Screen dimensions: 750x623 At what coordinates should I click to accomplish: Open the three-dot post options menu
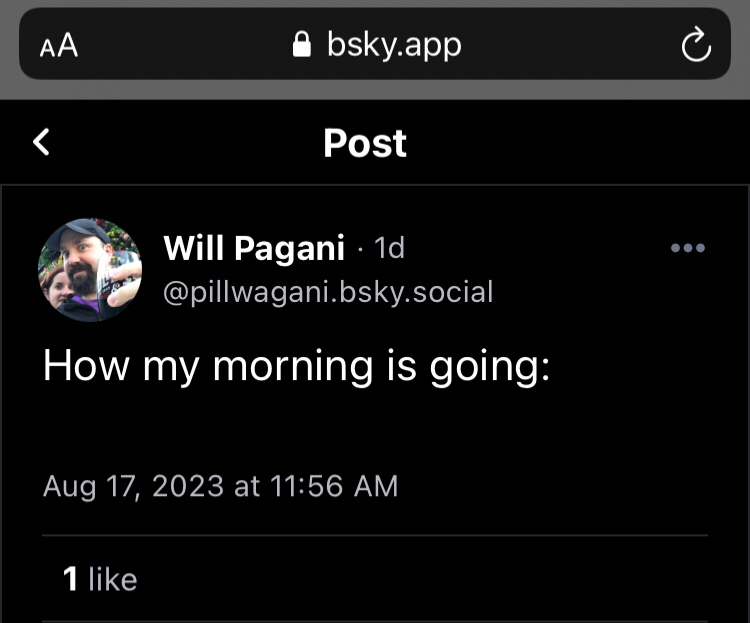(687, 248)
